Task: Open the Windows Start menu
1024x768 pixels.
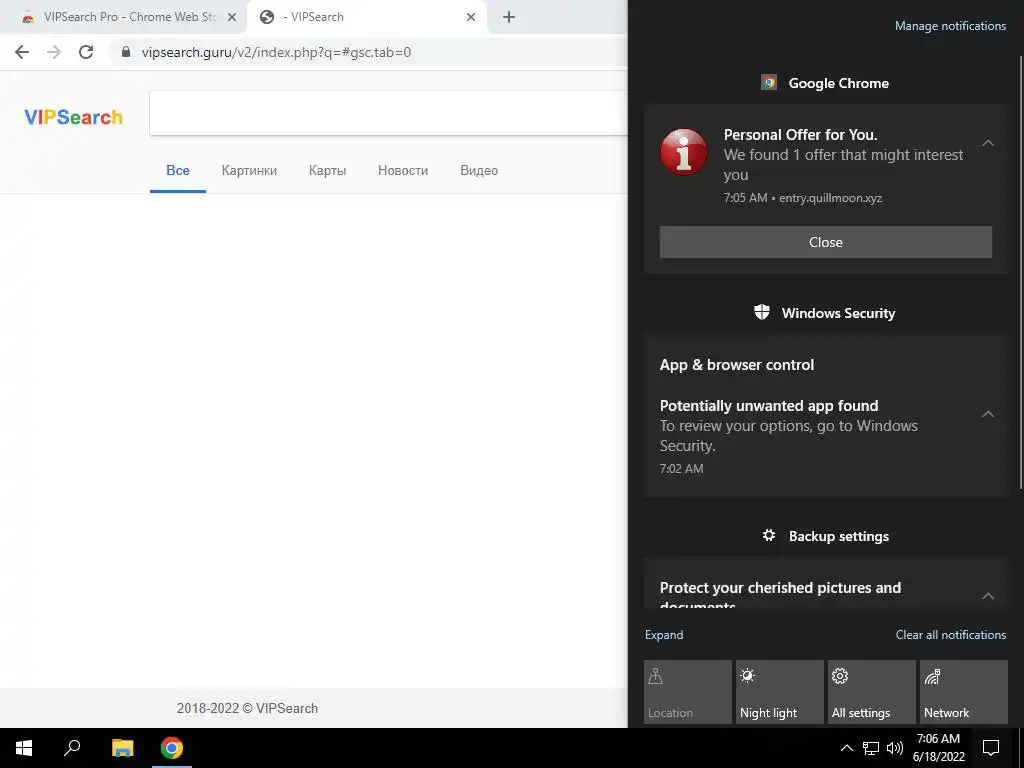Action: [x=24, y=748]
